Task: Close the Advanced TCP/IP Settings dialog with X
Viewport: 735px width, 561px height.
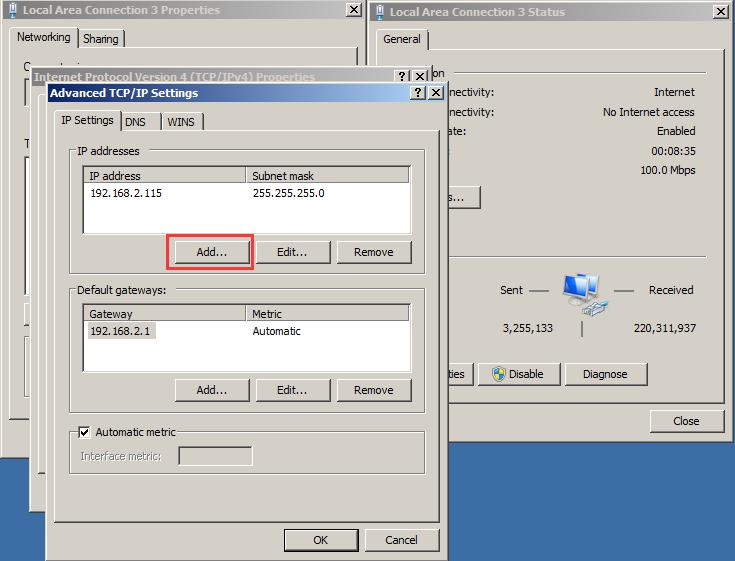Action: point(435,93)
